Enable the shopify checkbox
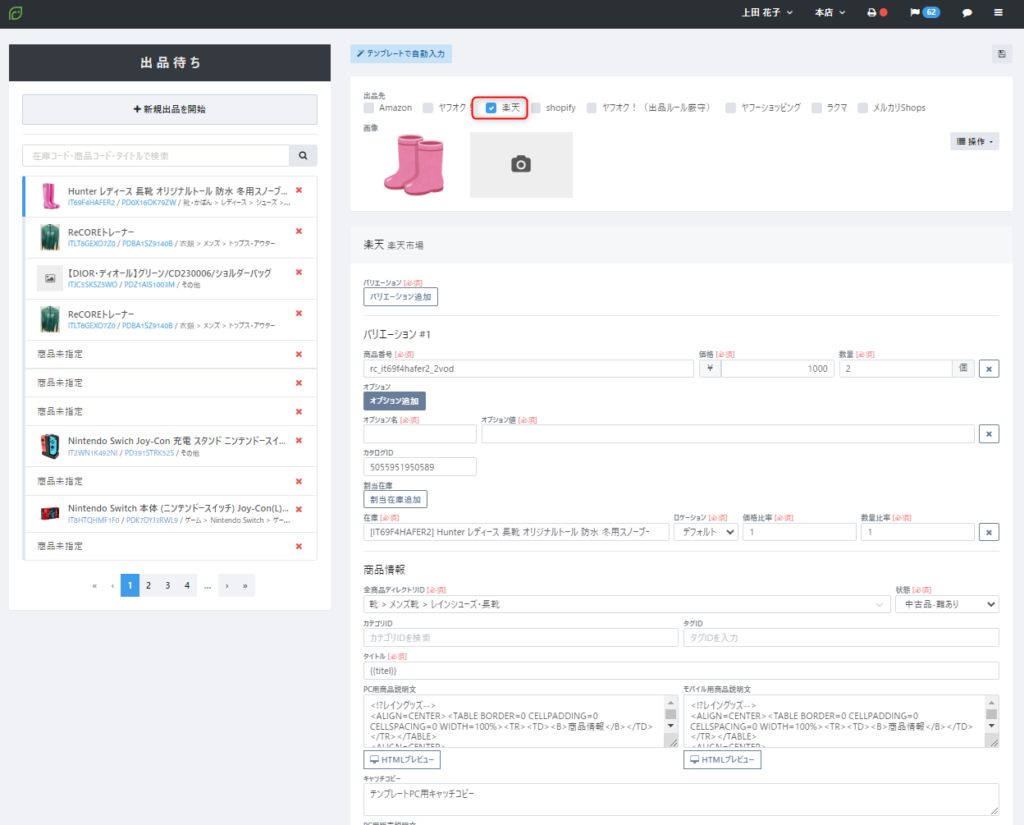 click(536, 108)
